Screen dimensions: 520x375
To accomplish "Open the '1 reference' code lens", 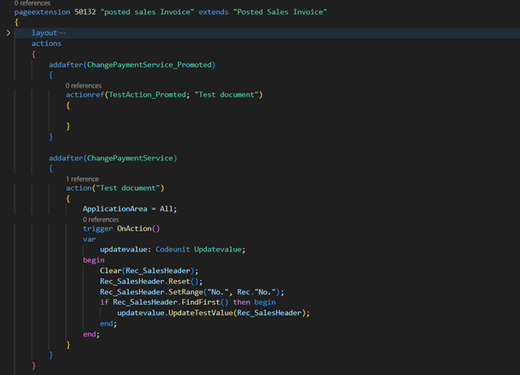I will [82, 179].
